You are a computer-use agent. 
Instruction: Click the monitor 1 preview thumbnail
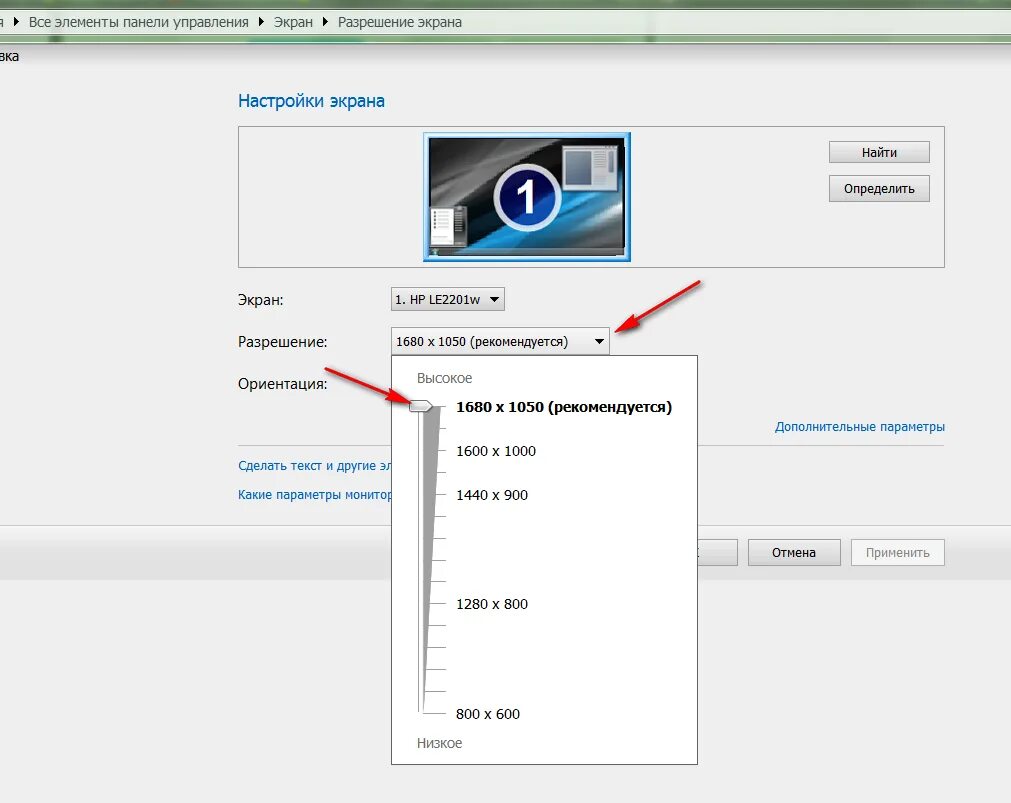[526, 197]
